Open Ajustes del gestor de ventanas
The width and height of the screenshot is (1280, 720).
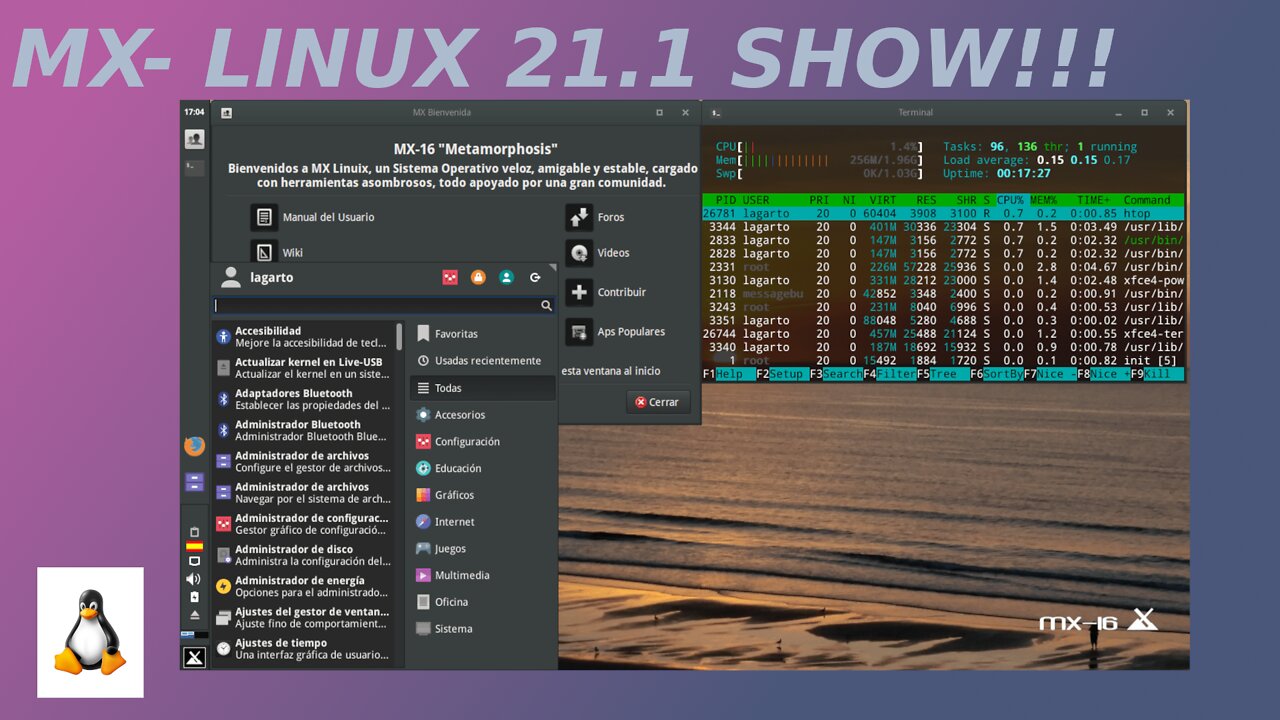coord(304,617)
